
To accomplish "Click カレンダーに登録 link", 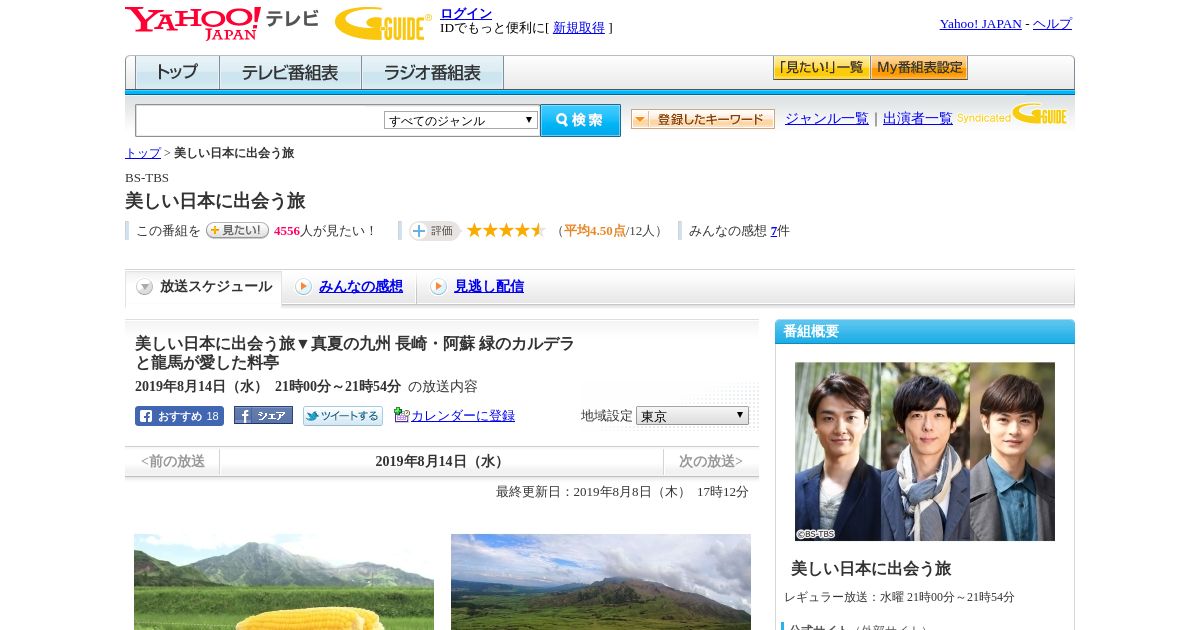I will [x=463, y=416].
